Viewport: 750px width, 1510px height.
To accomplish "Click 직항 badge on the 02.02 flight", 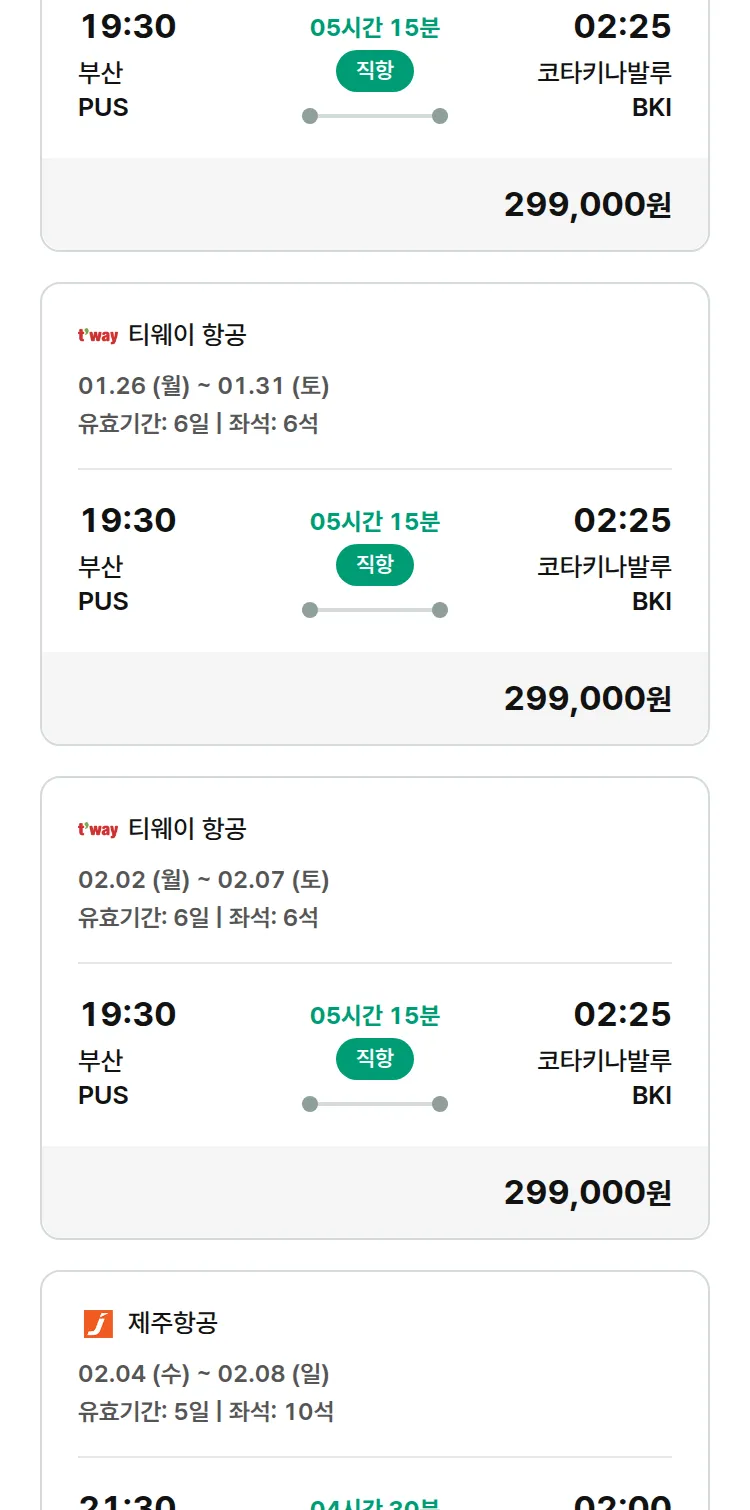I will pos(374,1059).
